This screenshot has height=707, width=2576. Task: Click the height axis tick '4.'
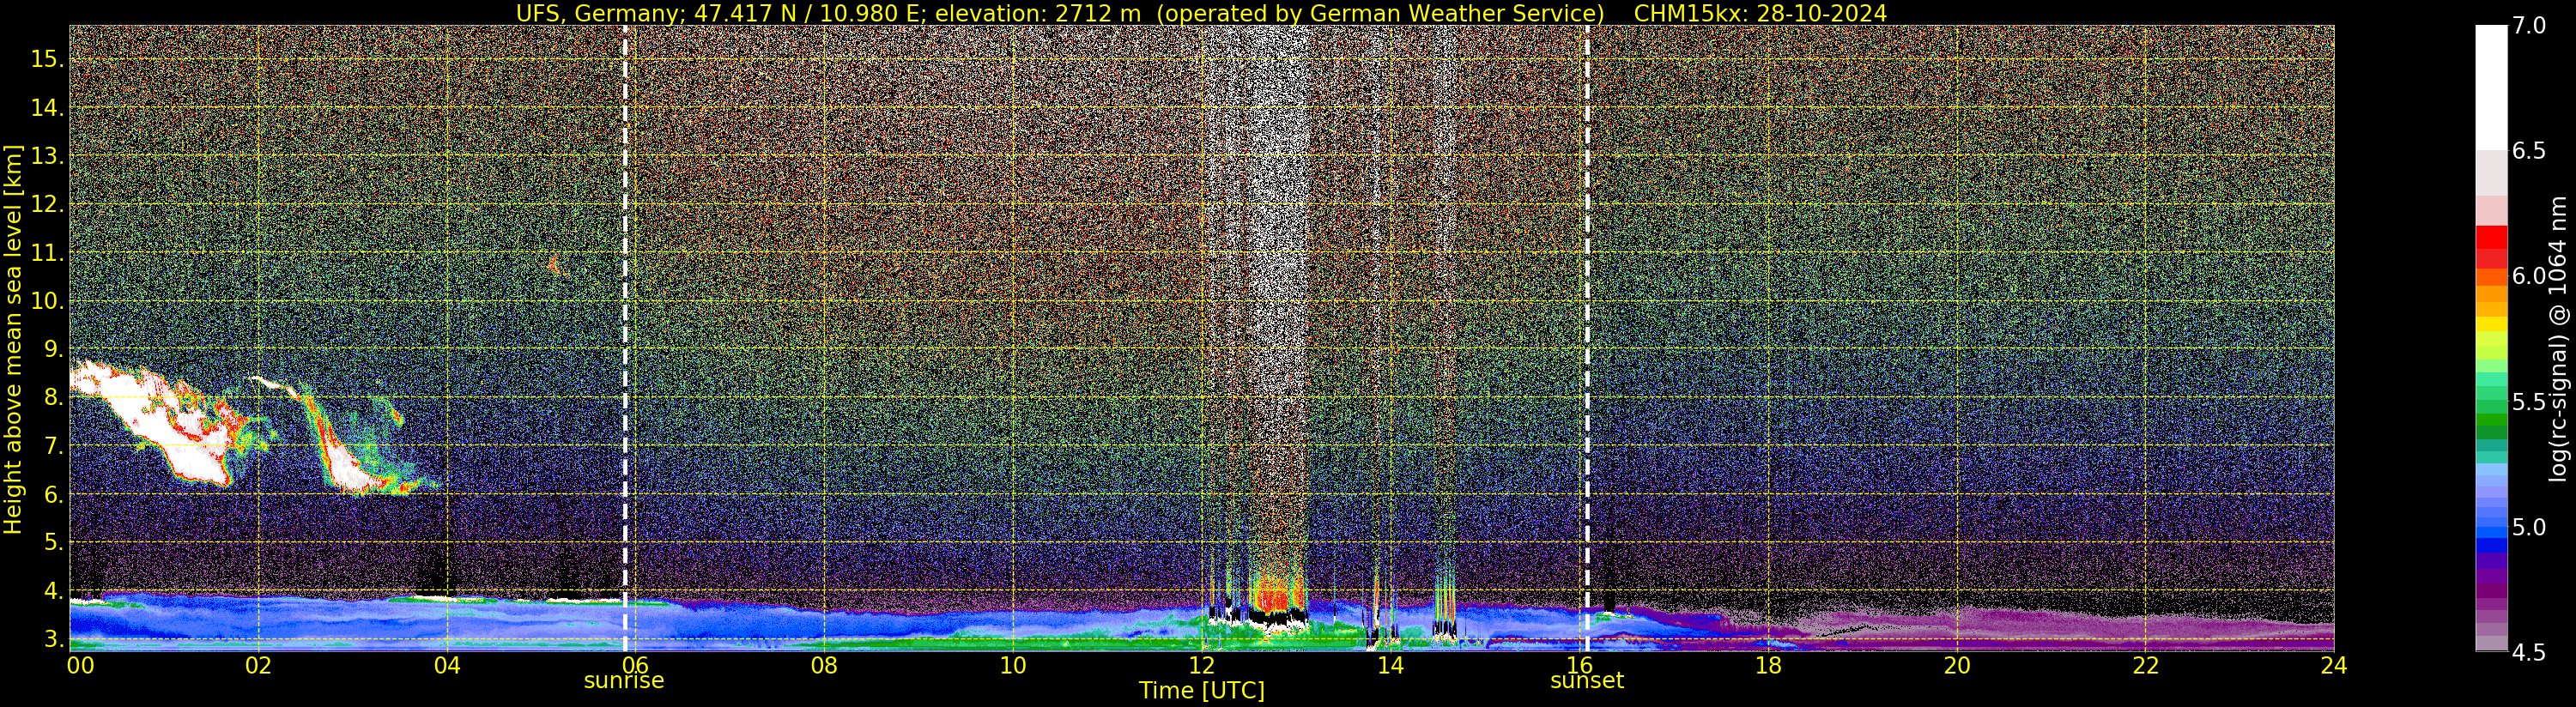pos(53,591)
